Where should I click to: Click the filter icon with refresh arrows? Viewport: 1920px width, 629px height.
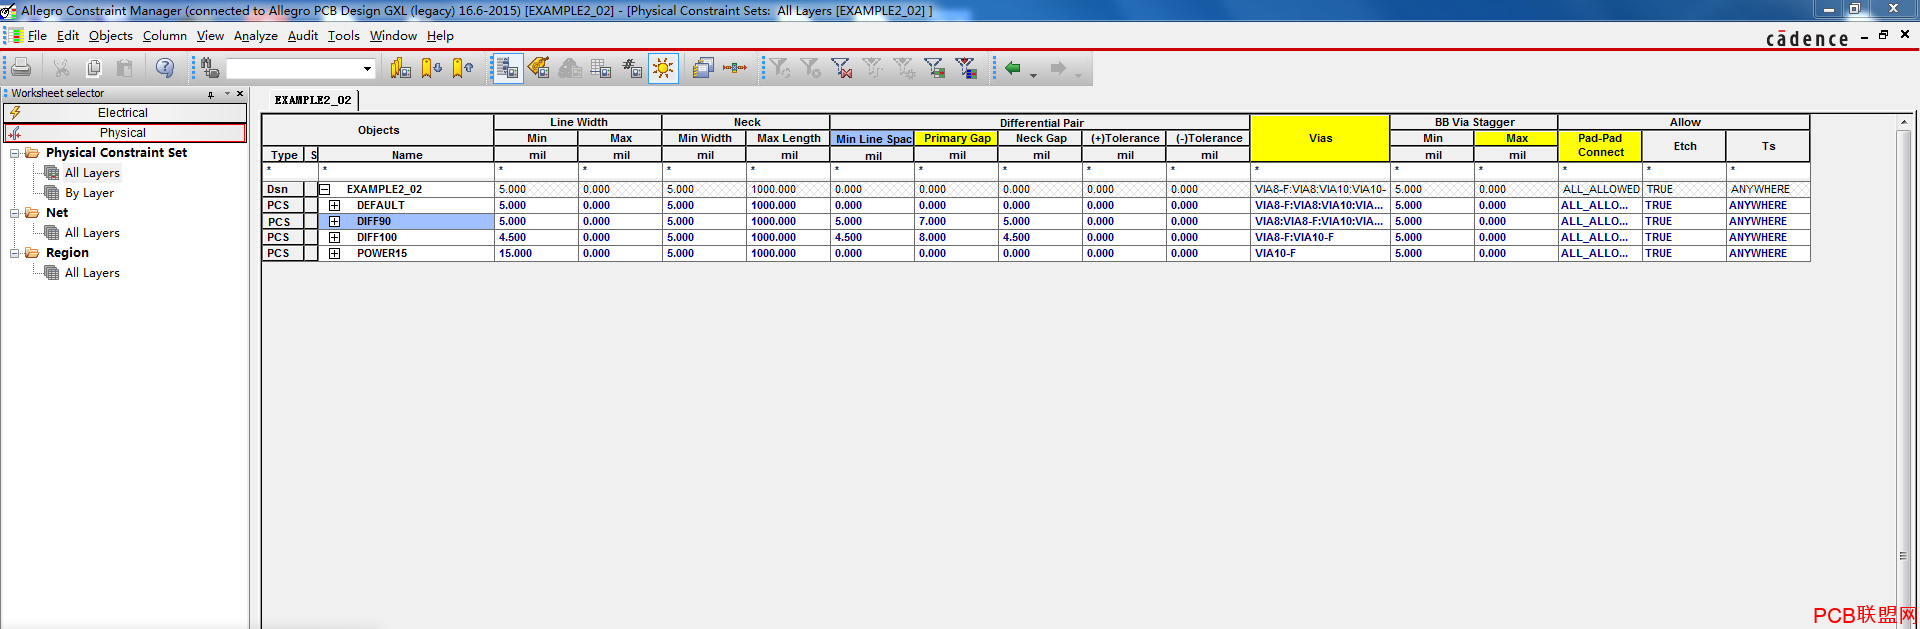[780, 68]
